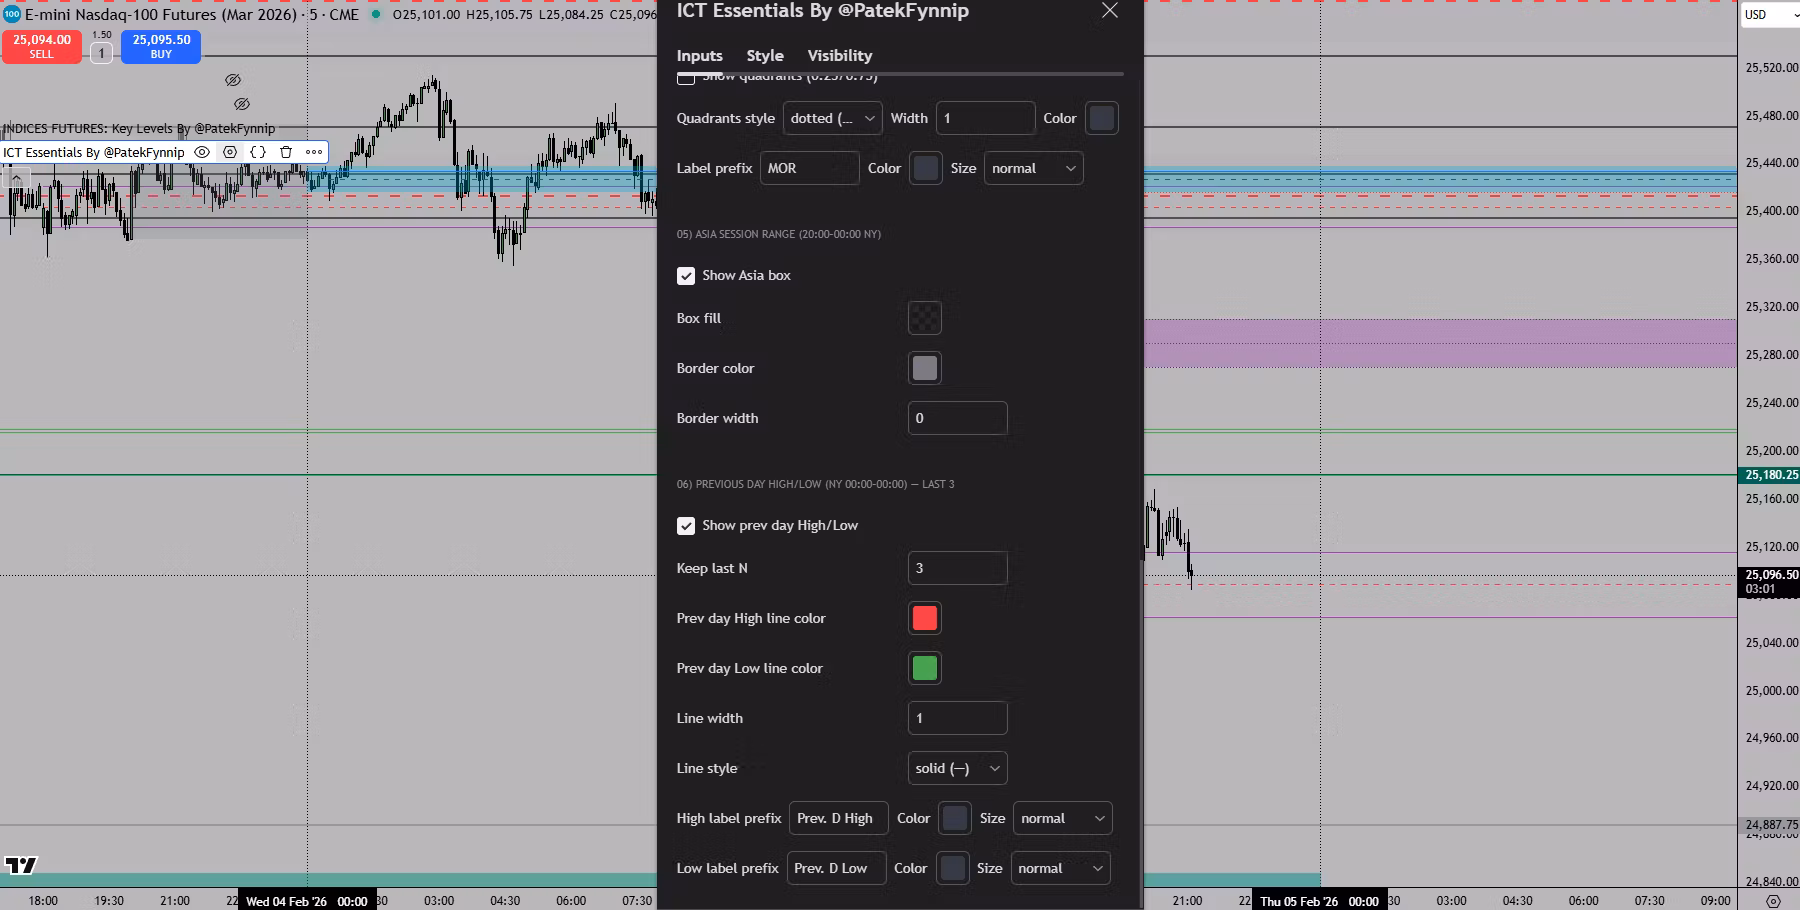Viewport: 1800px width, 910px height.
Task: Click the chart settings gear at bottom-right
Action: [1773, 901]
